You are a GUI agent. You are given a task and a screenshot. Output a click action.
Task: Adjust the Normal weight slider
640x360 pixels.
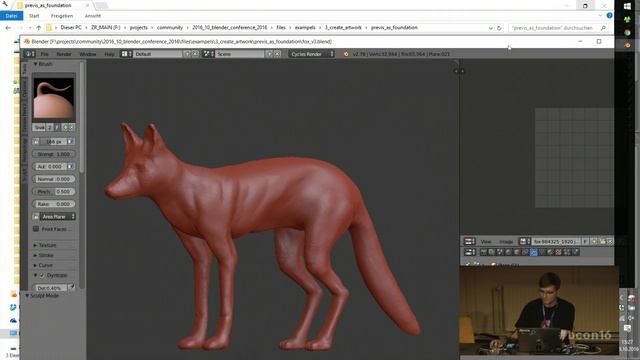(53, 179)
